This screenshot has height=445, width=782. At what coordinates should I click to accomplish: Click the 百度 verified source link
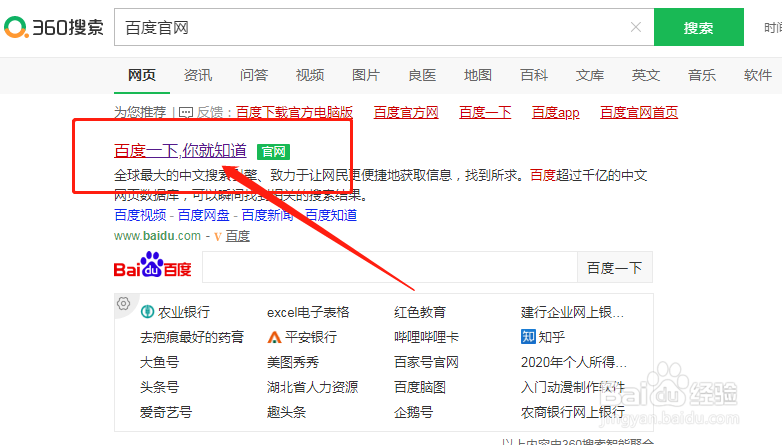(237, 235)
